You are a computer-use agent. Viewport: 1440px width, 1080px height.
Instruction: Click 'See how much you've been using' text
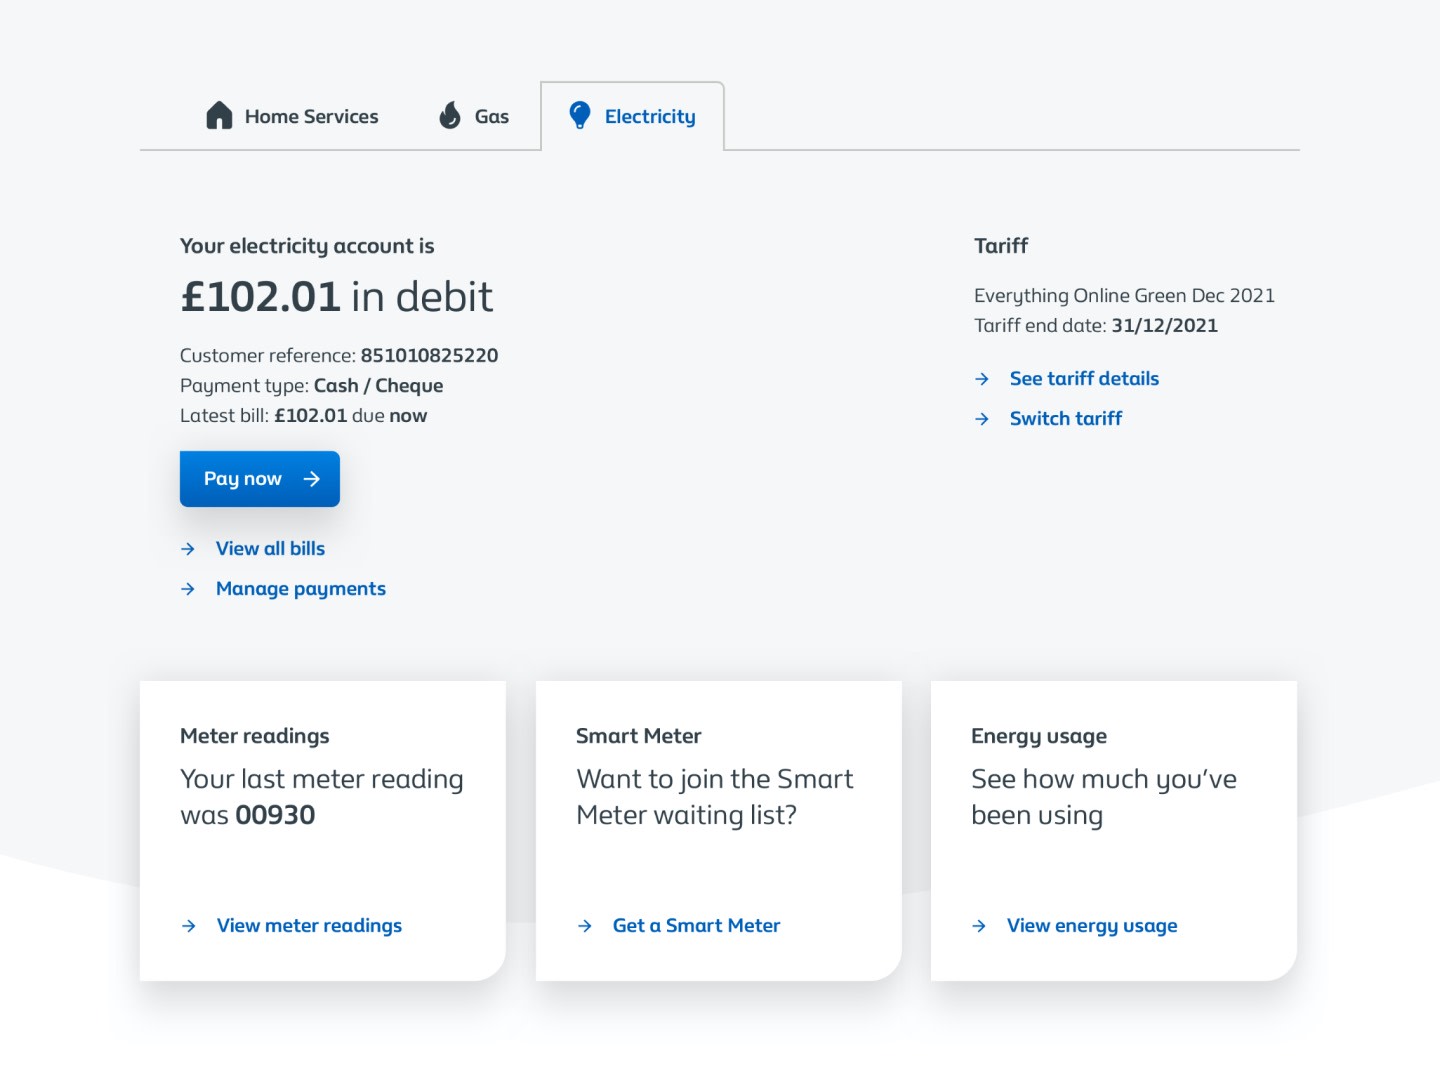(x=1104, y=797)
